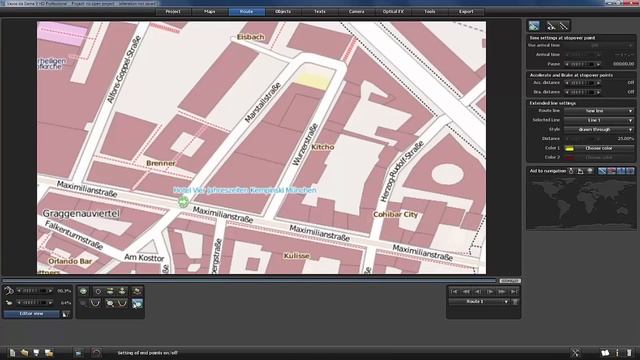Click the yellow Color 1 swatch

(x=569, y=149)
